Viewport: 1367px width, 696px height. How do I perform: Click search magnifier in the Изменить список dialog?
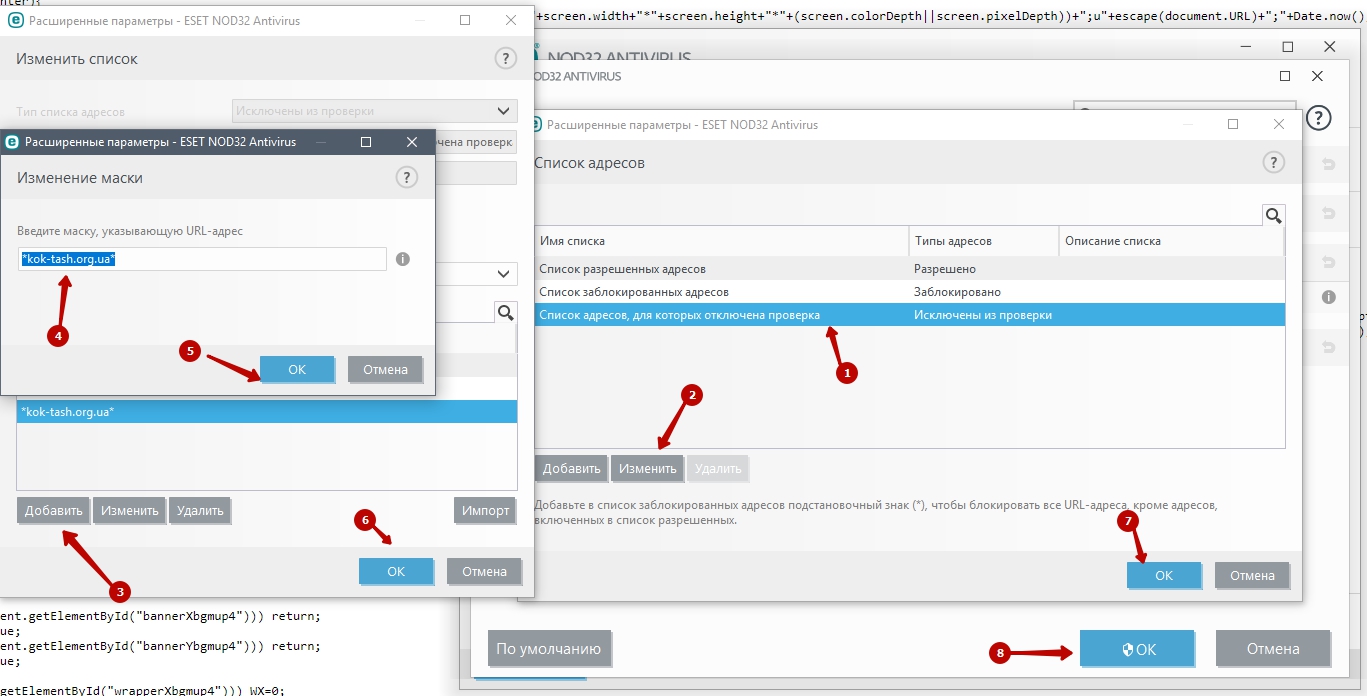(x=506, y=313)
